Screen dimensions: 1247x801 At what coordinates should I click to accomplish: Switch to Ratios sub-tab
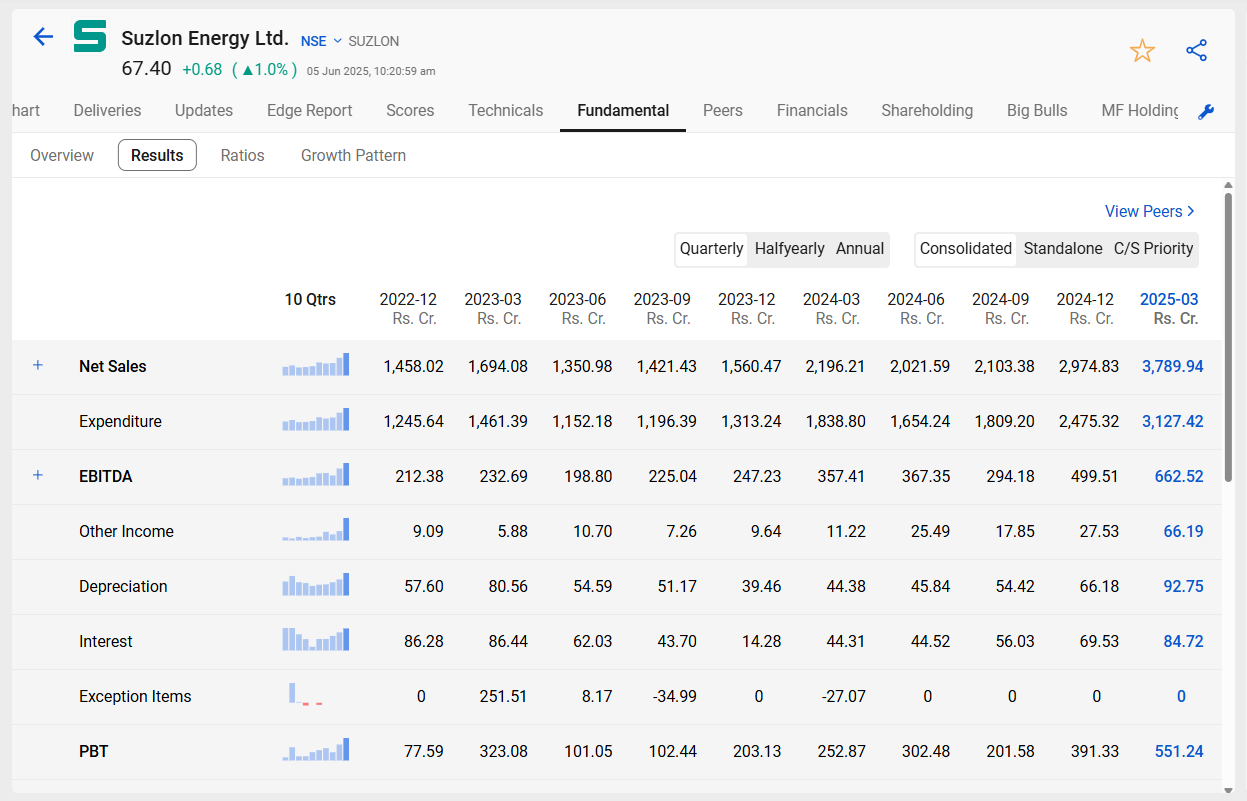[x=243, y=155]
